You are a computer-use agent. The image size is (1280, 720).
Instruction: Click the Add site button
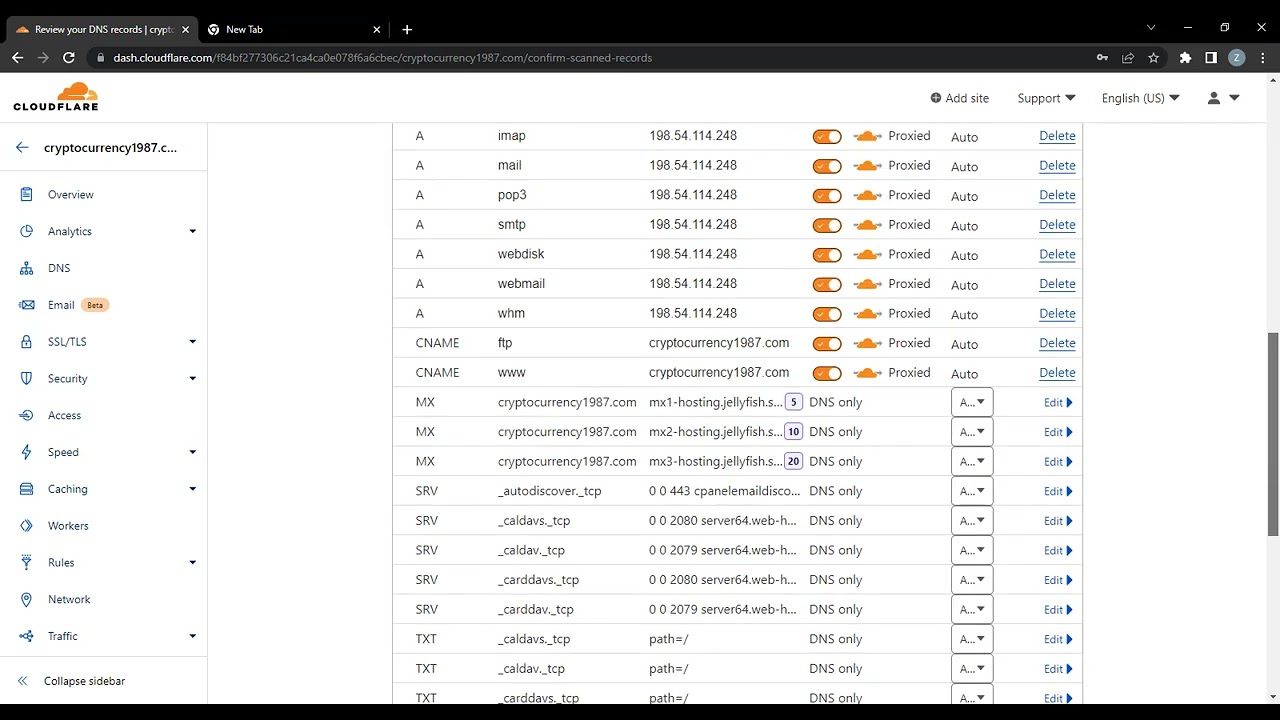coord(959,98)
